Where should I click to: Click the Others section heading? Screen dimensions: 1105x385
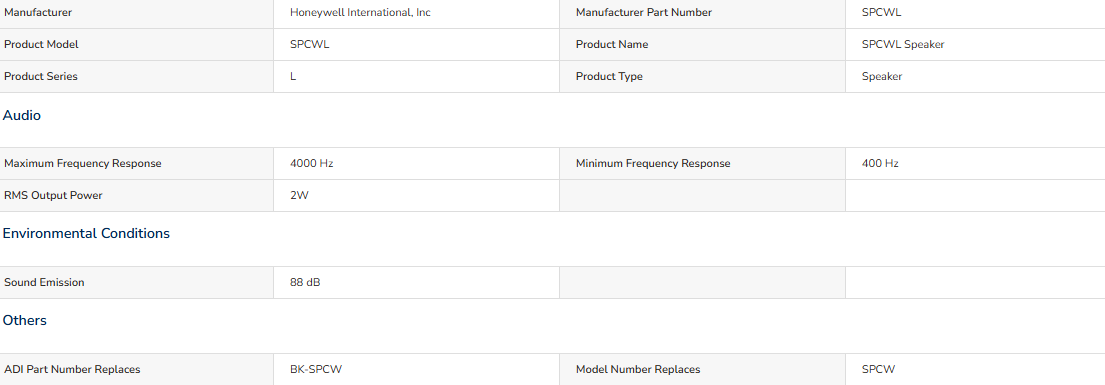25,321
